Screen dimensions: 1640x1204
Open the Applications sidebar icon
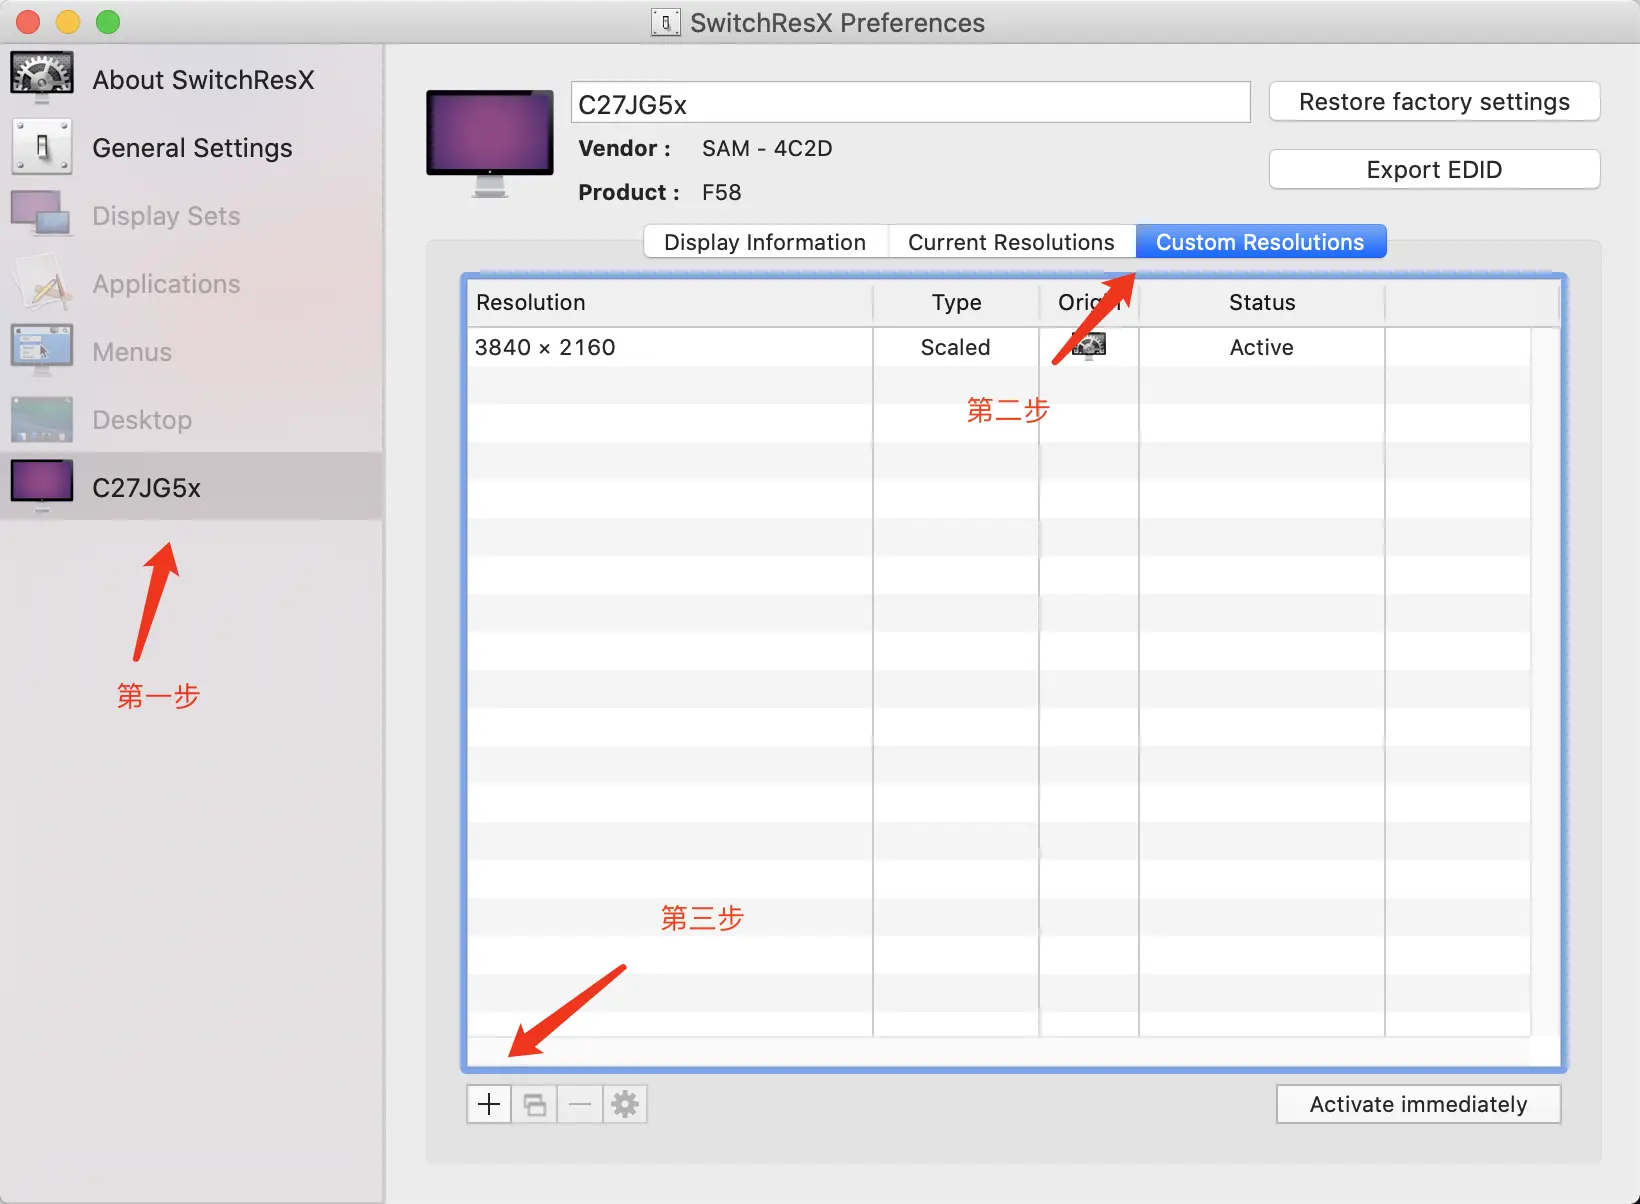click(42, 284)
